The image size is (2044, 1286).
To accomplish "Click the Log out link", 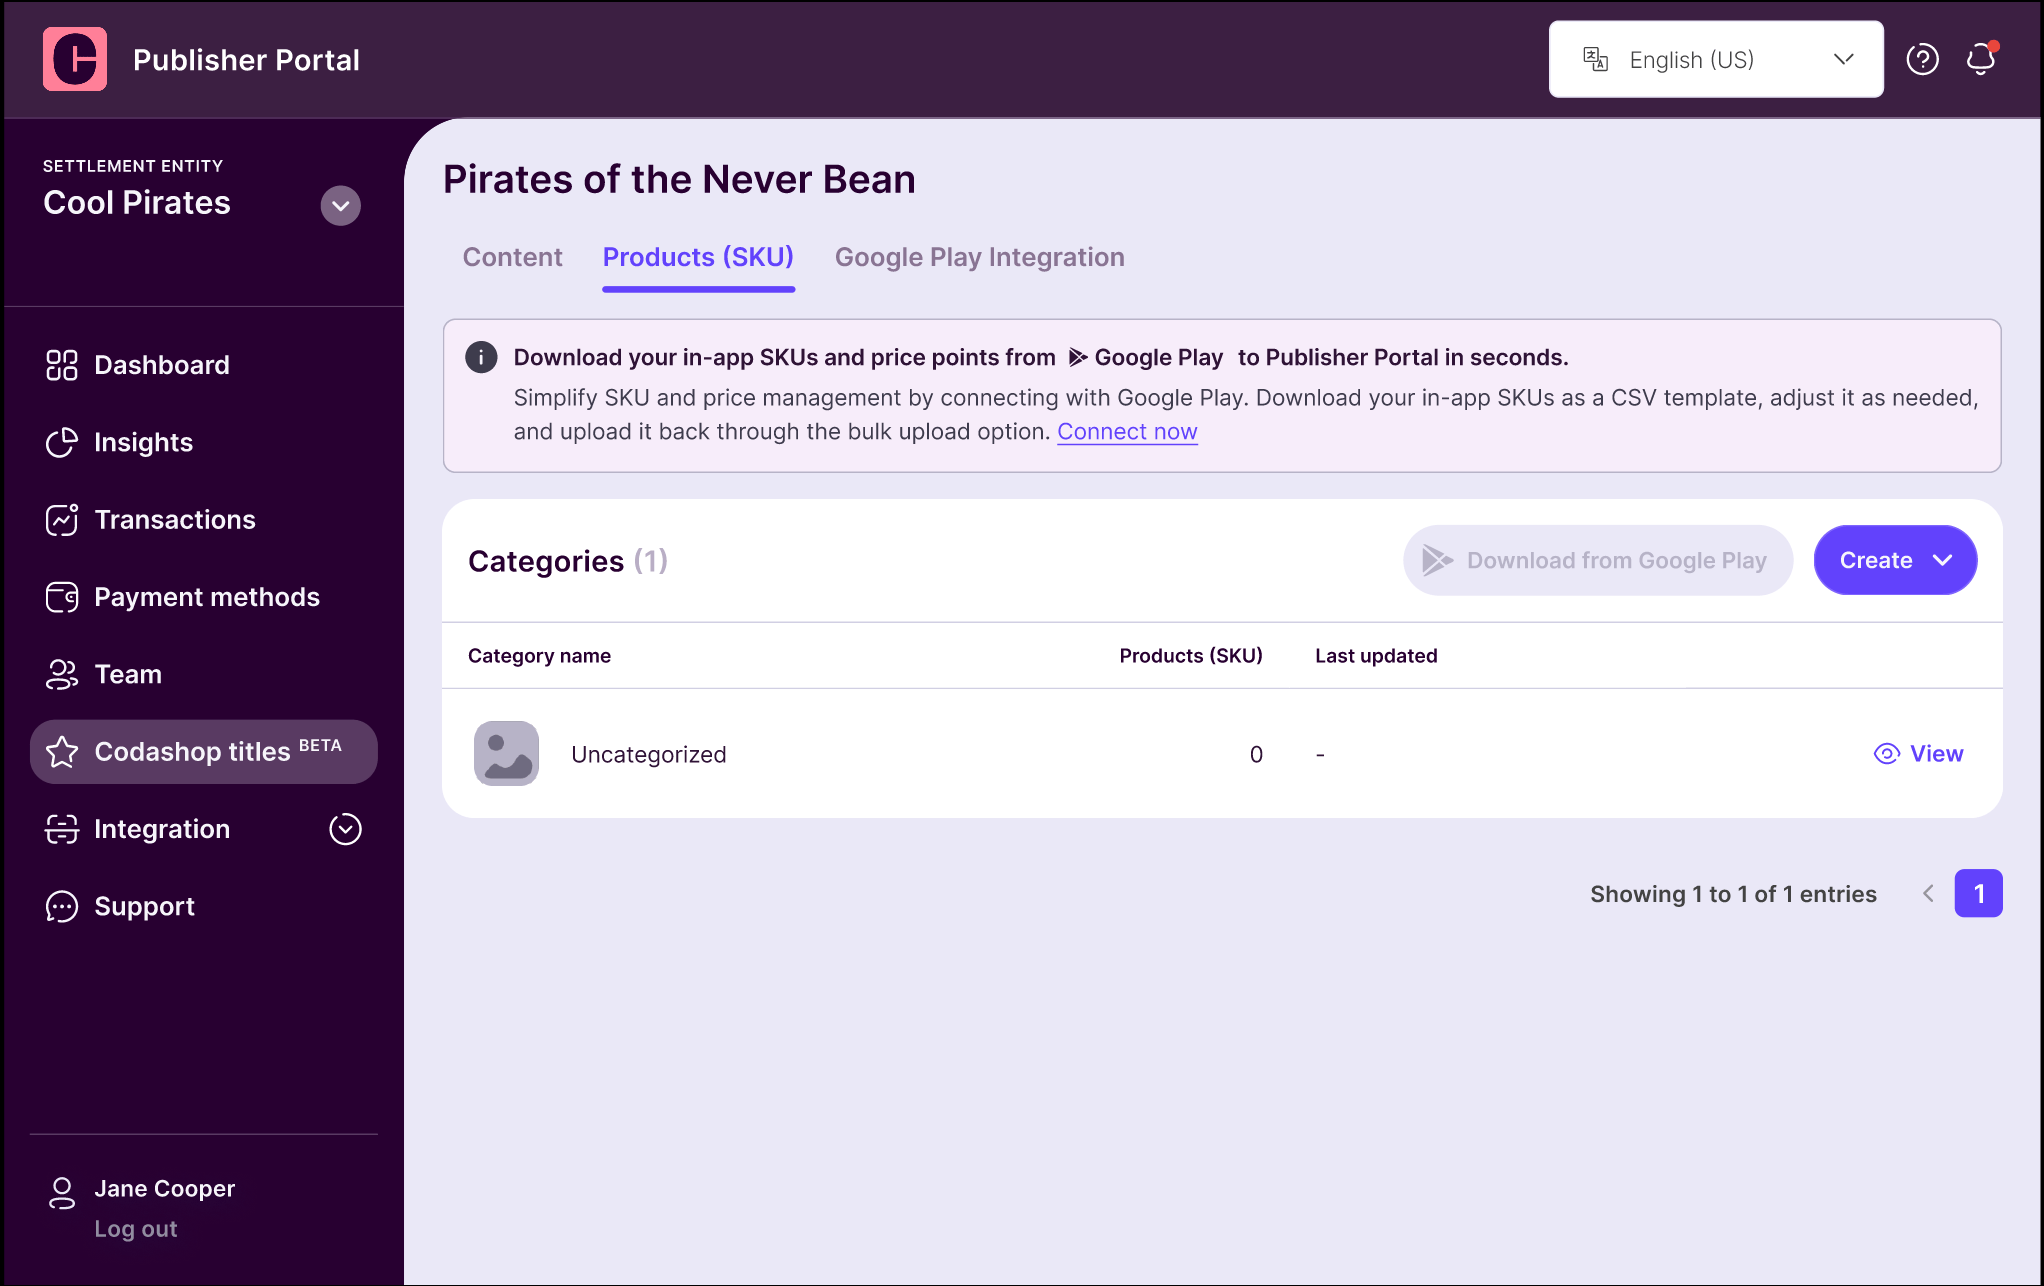I will pos(136,1229).
